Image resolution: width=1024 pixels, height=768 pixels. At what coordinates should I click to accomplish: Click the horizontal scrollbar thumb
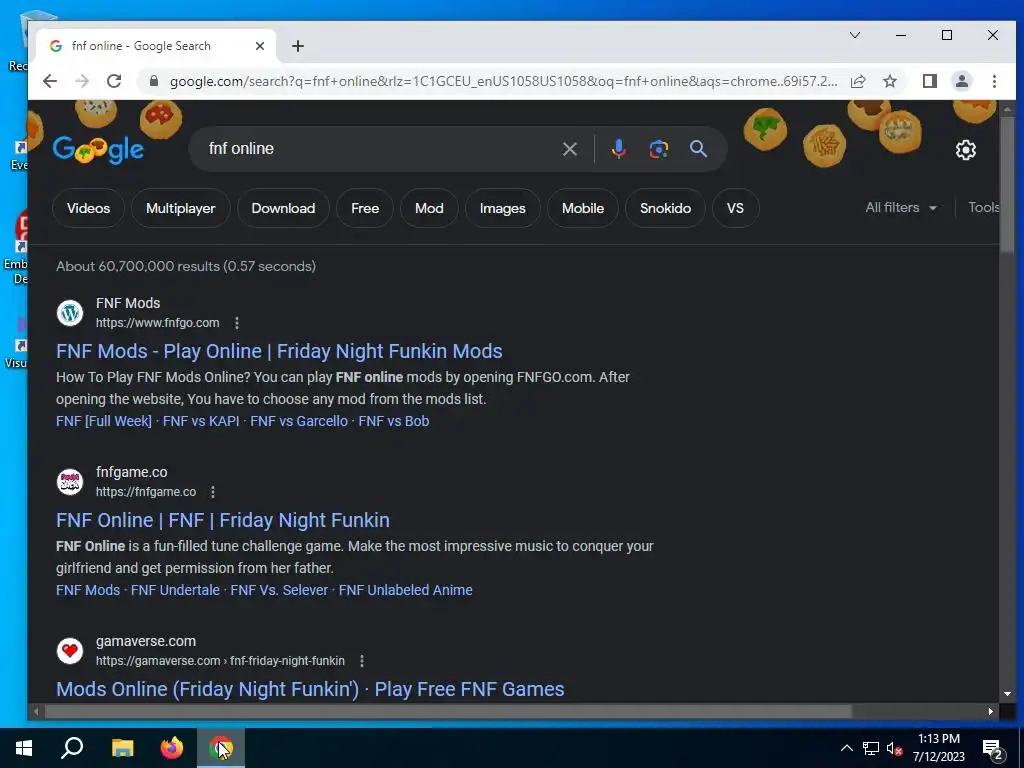click(x=448, y=711)
